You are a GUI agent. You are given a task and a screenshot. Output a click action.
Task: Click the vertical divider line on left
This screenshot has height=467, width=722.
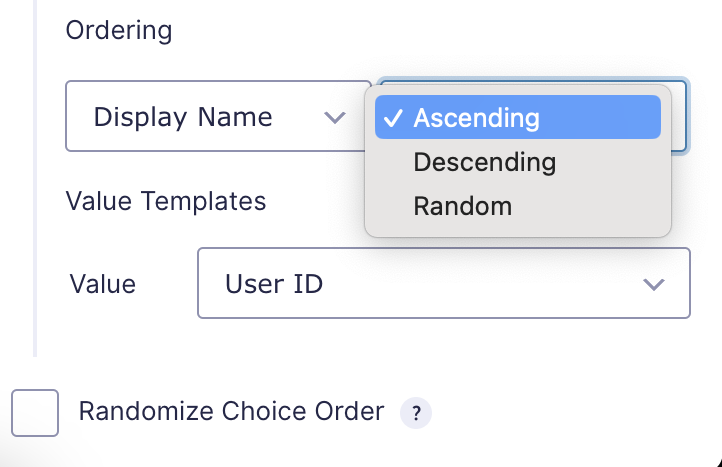click(x=35, y=178)
